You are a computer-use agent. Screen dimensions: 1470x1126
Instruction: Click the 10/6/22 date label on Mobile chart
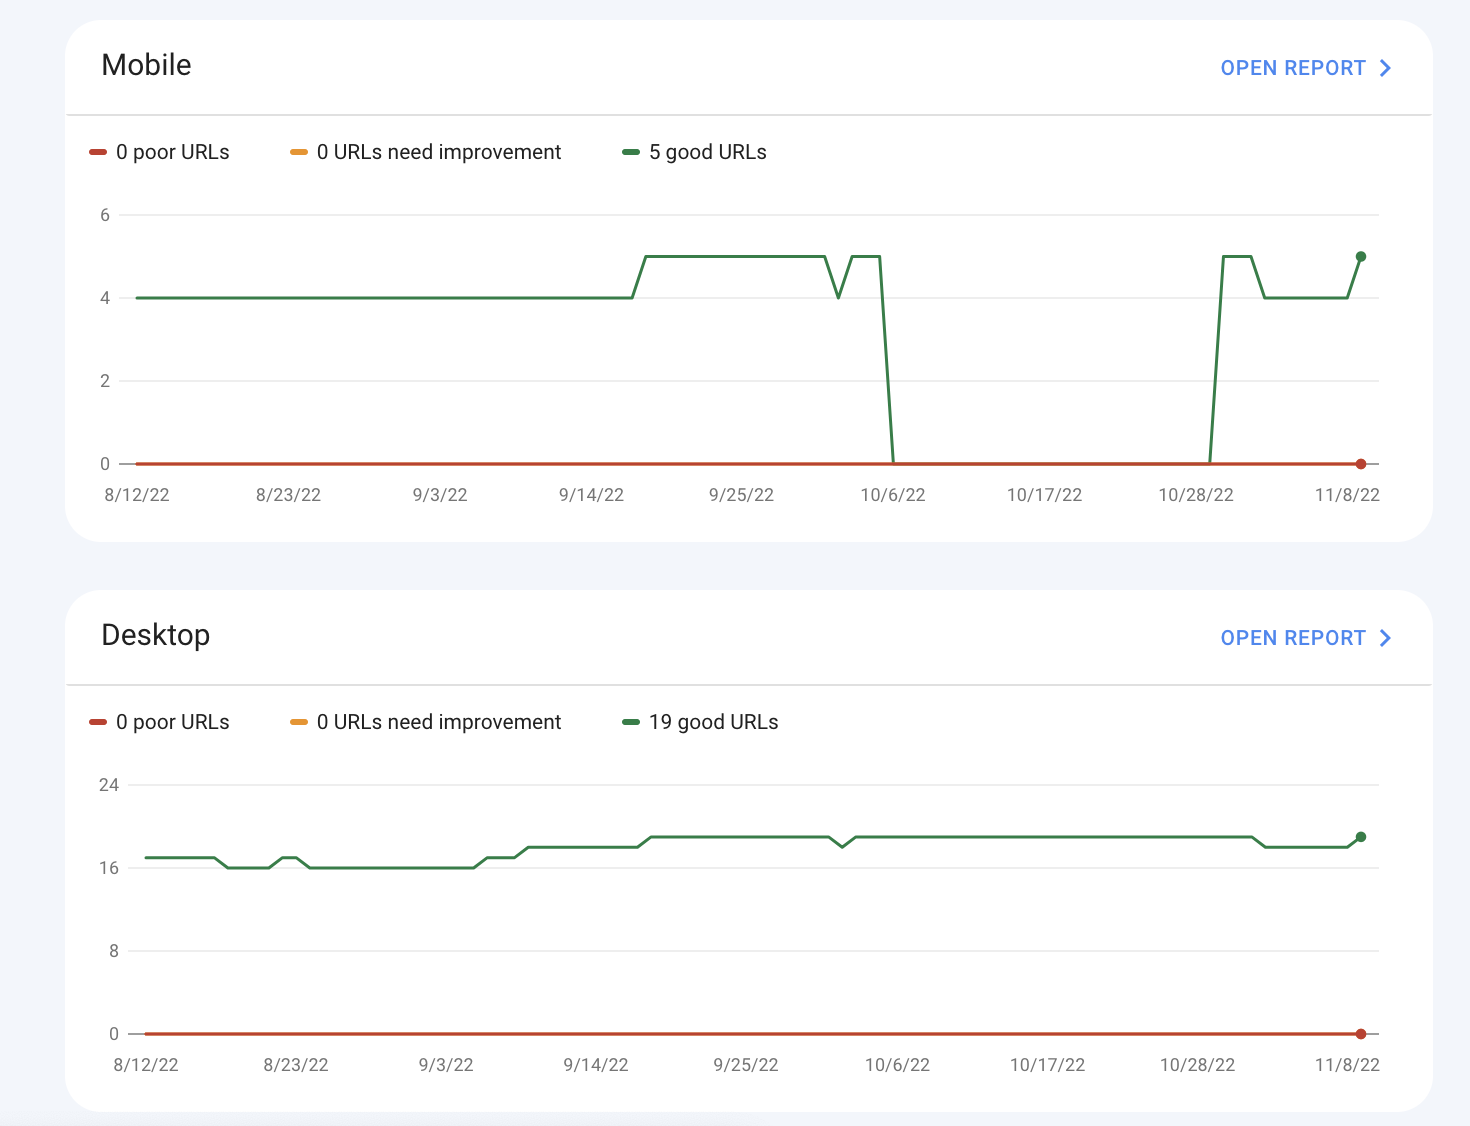click(893, 495)
